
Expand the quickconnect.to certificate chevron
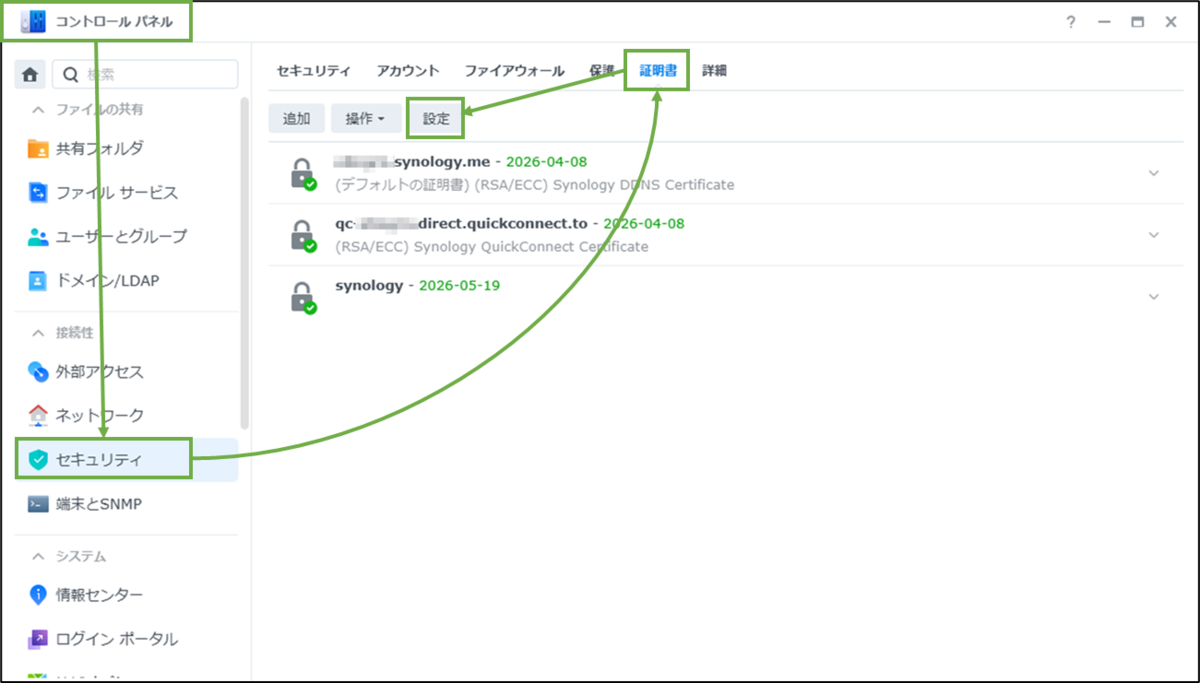[x=1154, y=235]
